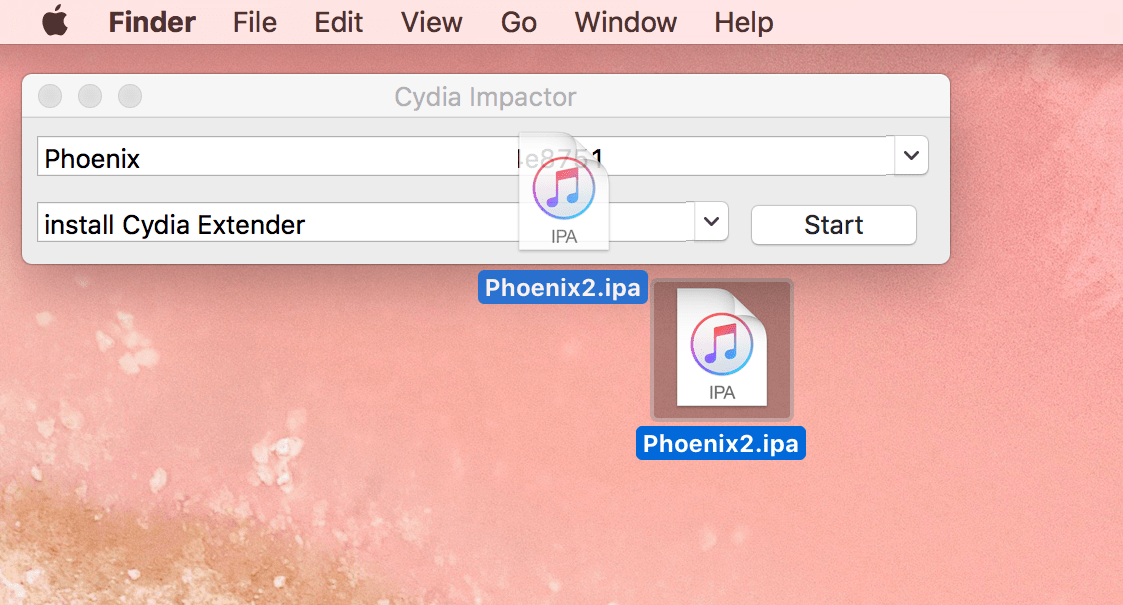1123x605 pixels.
Task: Open the Finder menu
Action: tap(152, 22)
